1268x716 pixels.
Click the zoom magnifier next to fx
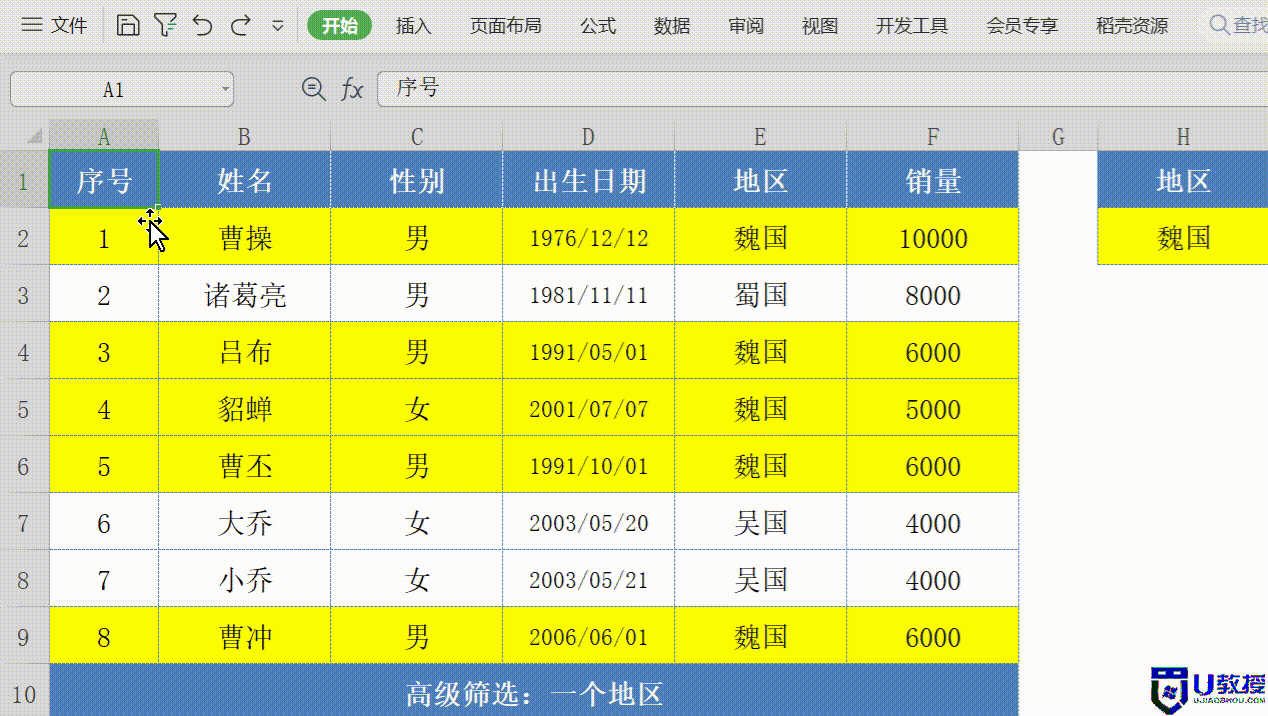(x=313, y=89)
